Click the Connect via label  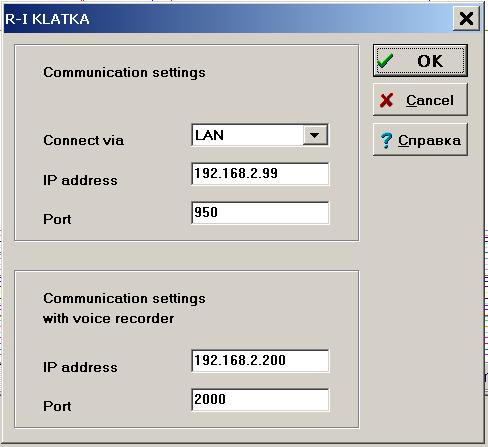pyautogui.click(x=83, y=140)
